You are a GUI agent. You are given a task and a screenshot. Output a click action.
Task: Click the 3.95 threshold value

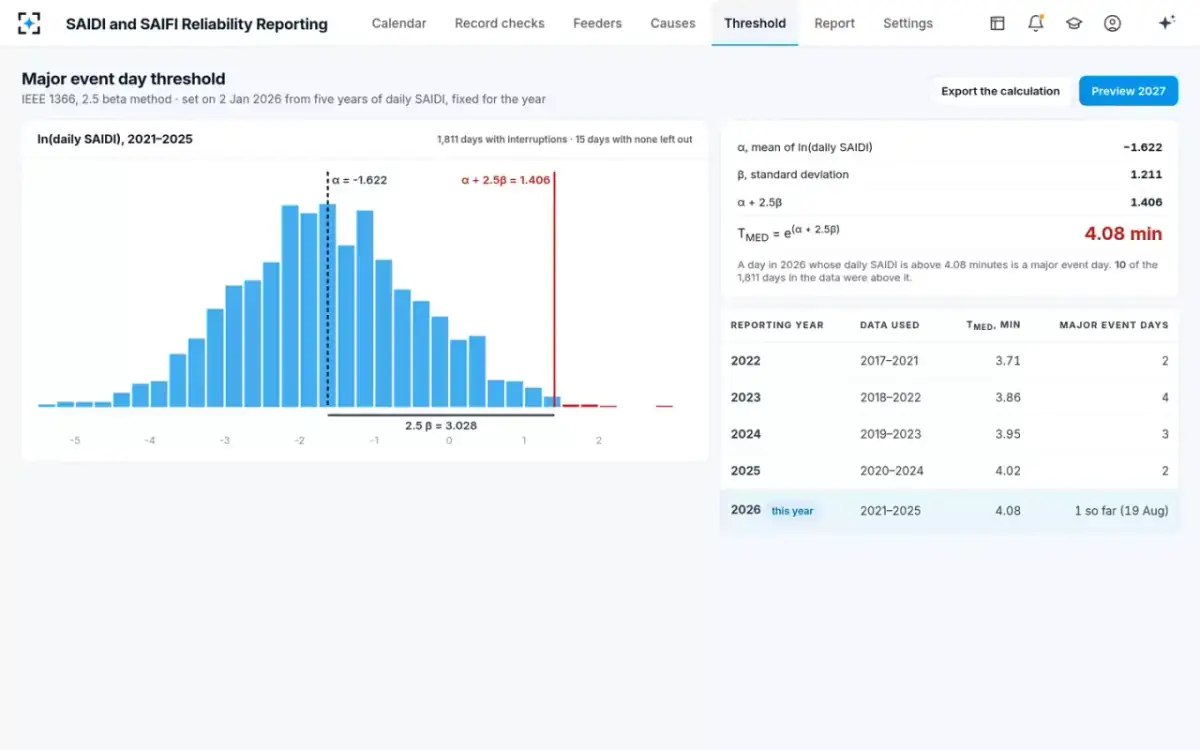point(1008,434)
